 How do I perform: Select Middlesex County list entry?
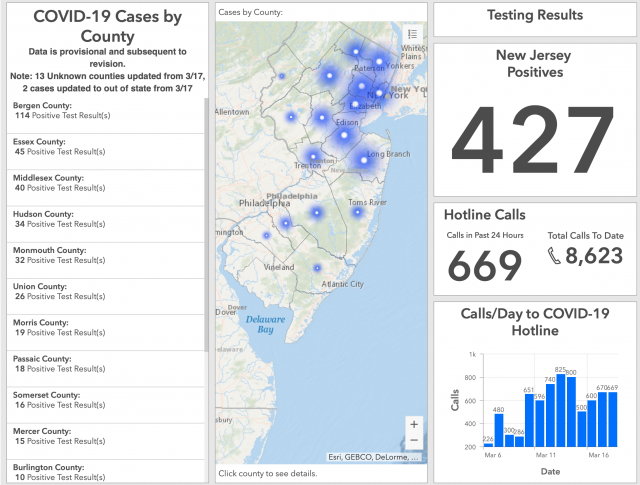point(105,182)
